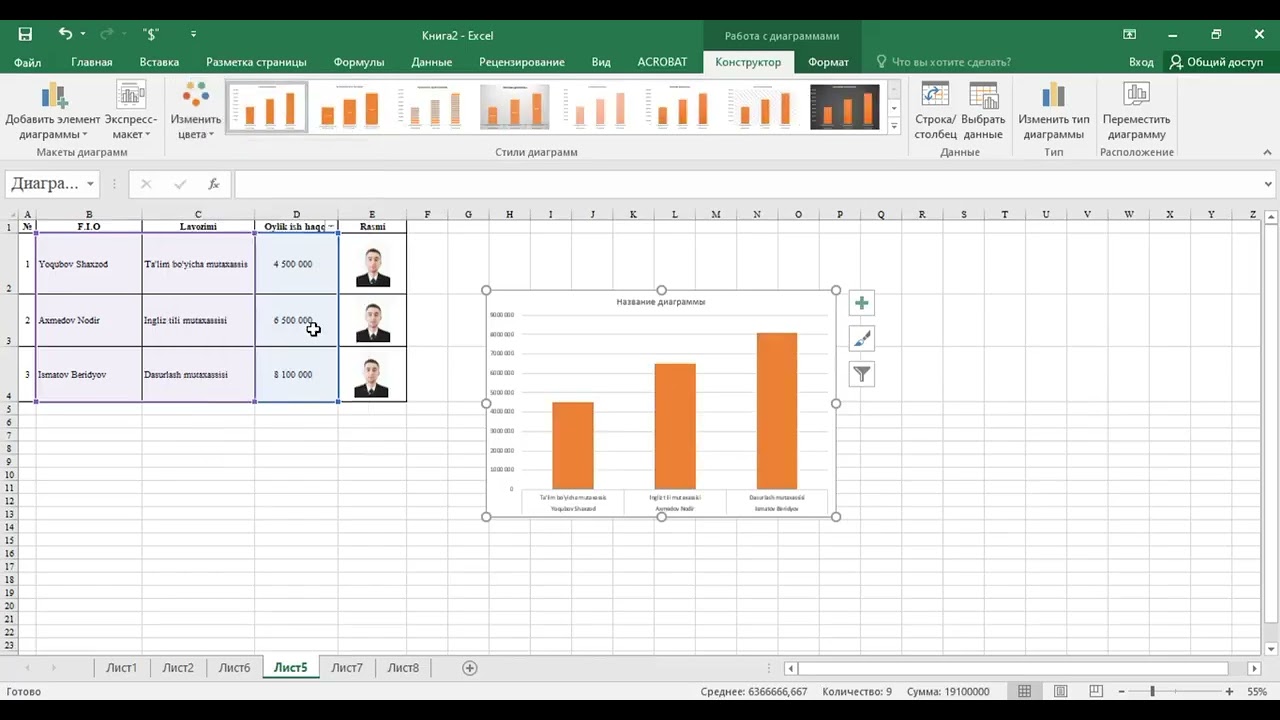The height and width of the screenshot is (720, 1280).
Task: Click the zoom slider handle
Action: 1152,691
